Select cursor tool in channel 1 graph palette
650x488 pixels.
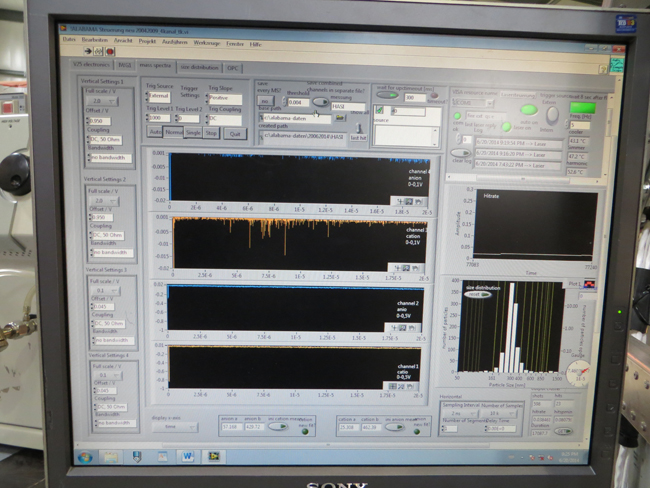click(393, 386)
